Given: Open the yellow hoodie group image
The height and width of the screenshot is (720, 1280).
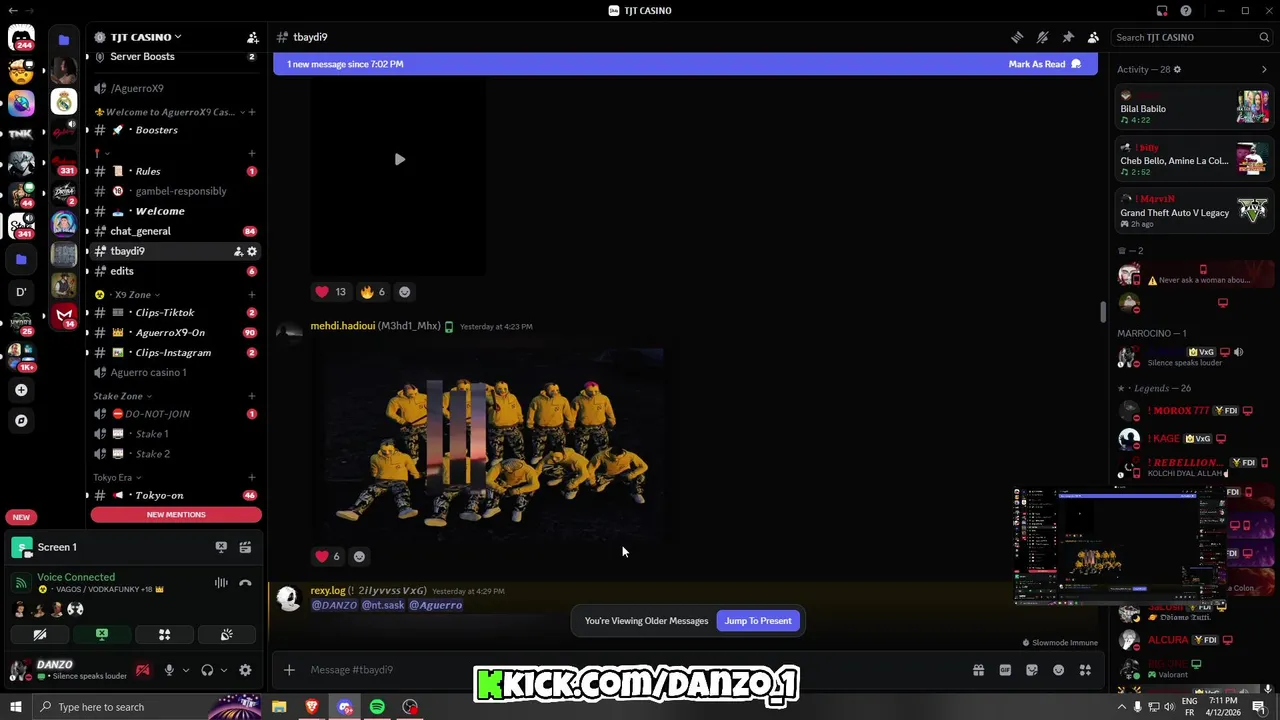Looking at the screenshot, I should [x=487, y=444].
